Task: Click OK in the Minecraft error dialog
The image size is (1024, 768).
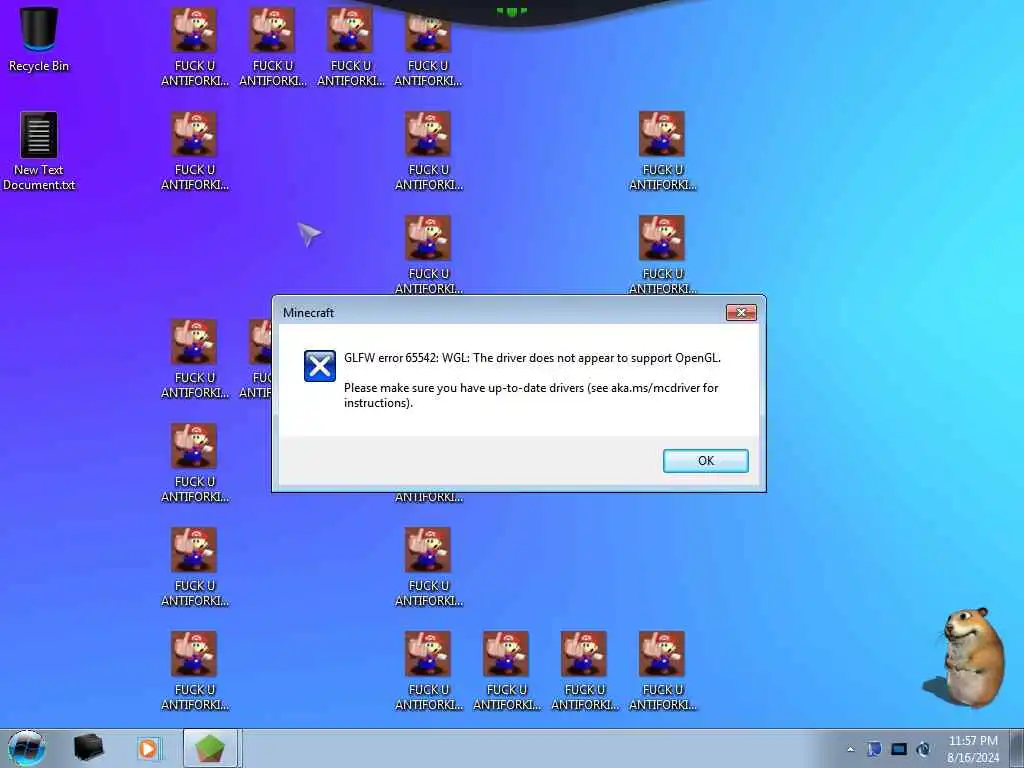Action: [705, 460]
